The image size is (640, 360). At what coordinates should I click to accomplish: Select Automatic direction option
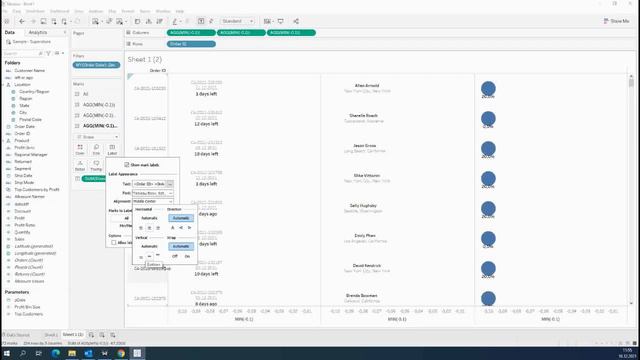point(181,218)
